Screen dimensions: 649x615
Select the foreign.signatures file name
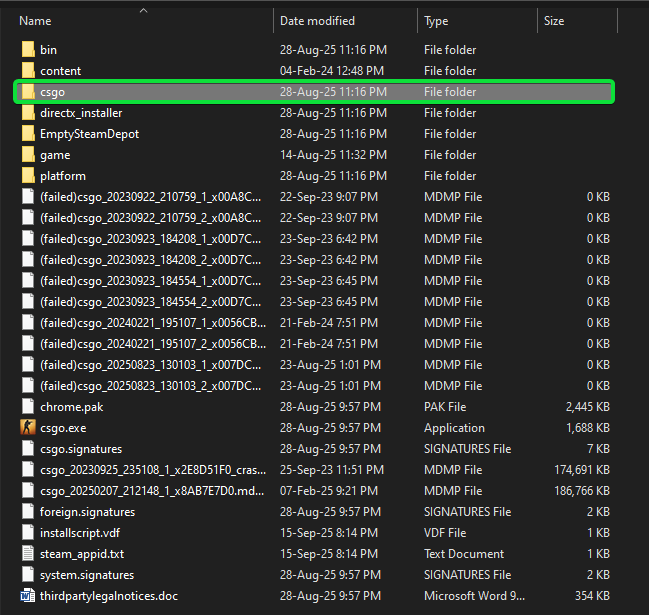click(87, 512)
